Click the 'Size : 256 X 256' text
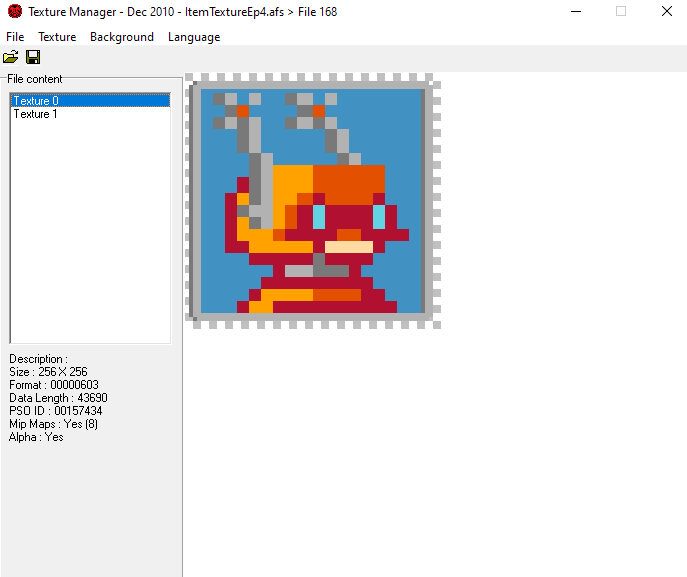687x577 pixels. pyautogui.click(x=48, y=372)
